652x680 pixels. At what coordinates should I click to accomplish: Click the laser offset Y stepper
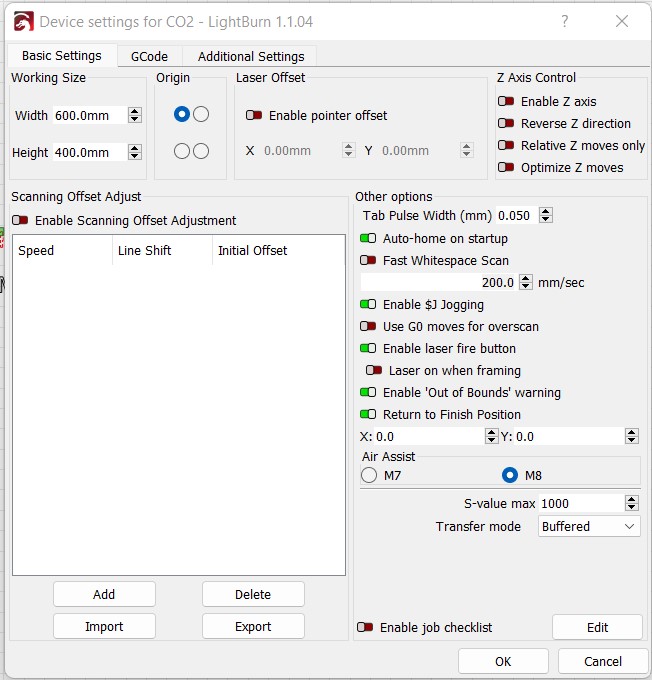(466, 150)
